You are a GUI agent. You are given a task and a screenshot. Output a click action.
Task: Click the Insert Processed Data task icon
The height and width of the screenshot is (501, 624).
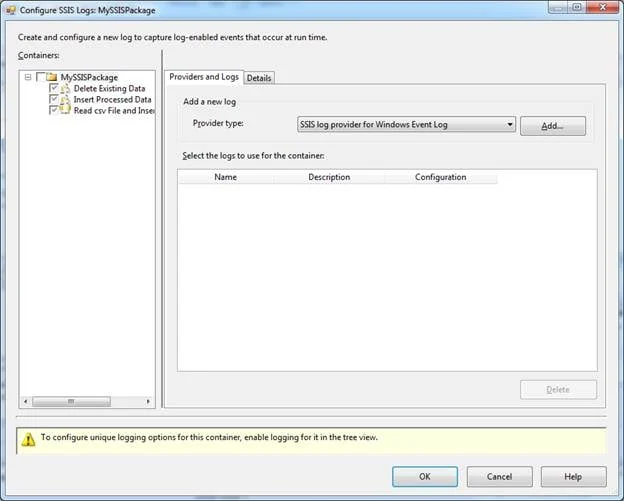tap(65, 99)
